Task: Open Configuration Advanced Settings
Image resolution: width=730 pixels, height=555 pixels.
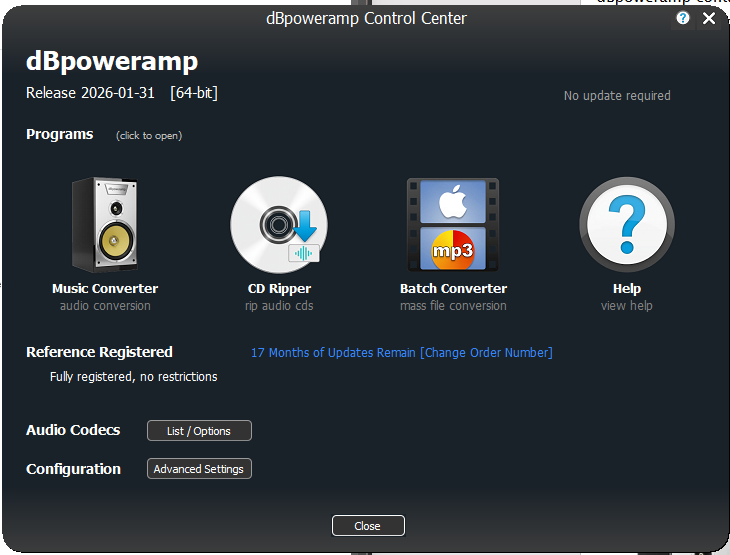Action: pyautogui.click(x=199, y=469)
